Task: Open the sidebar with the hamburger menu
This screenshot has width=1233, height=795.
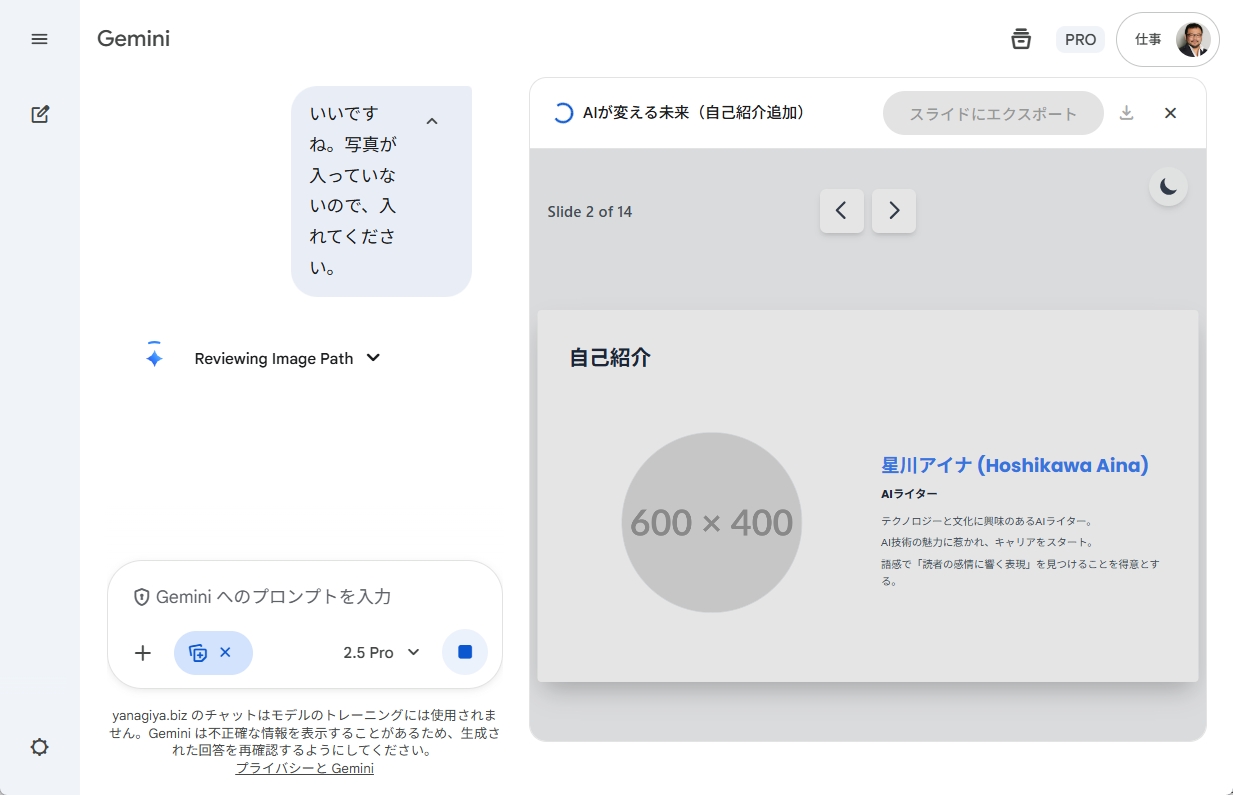Action: 40,39
